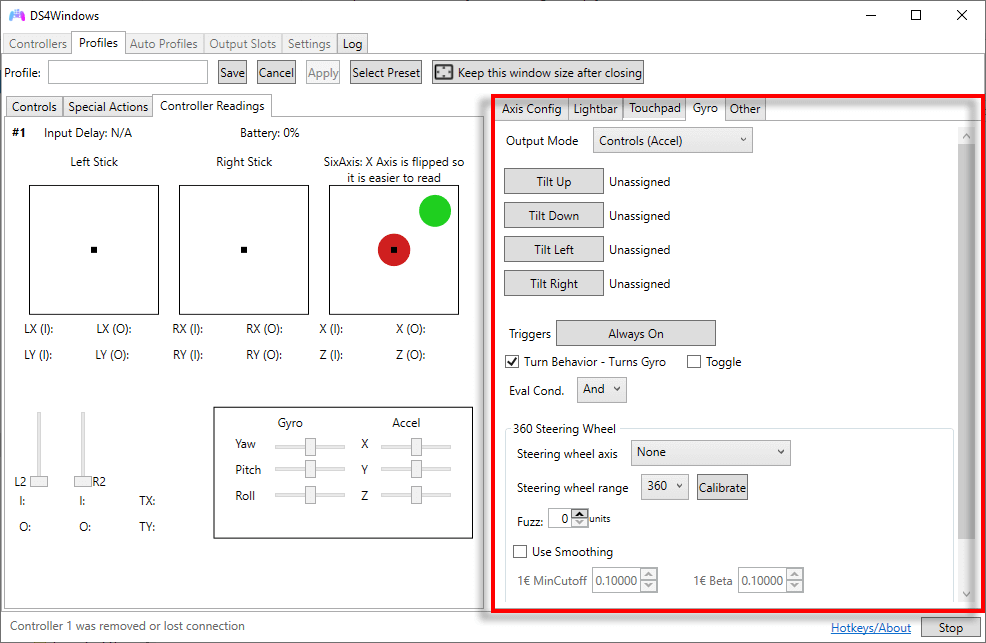Image resolution: width=986 pixels, height=643 pixels.
Task: Toggle Turn Behavior - Turns Gyro checkbox
Action: (512, 361)
